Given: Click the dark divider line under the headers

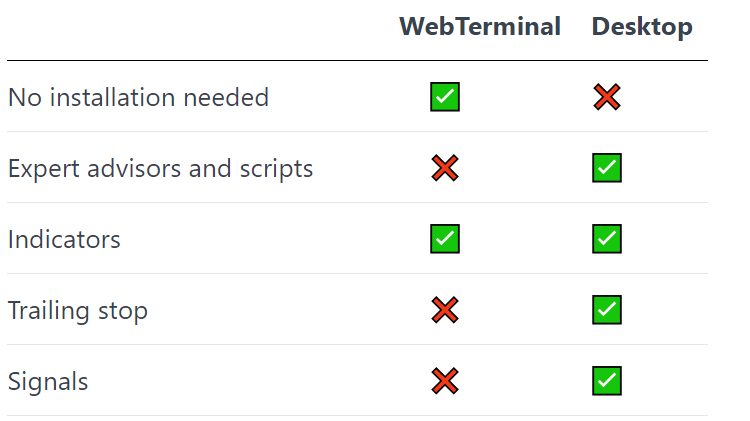Looking at the screenshot, I should (x=357, y=61).
